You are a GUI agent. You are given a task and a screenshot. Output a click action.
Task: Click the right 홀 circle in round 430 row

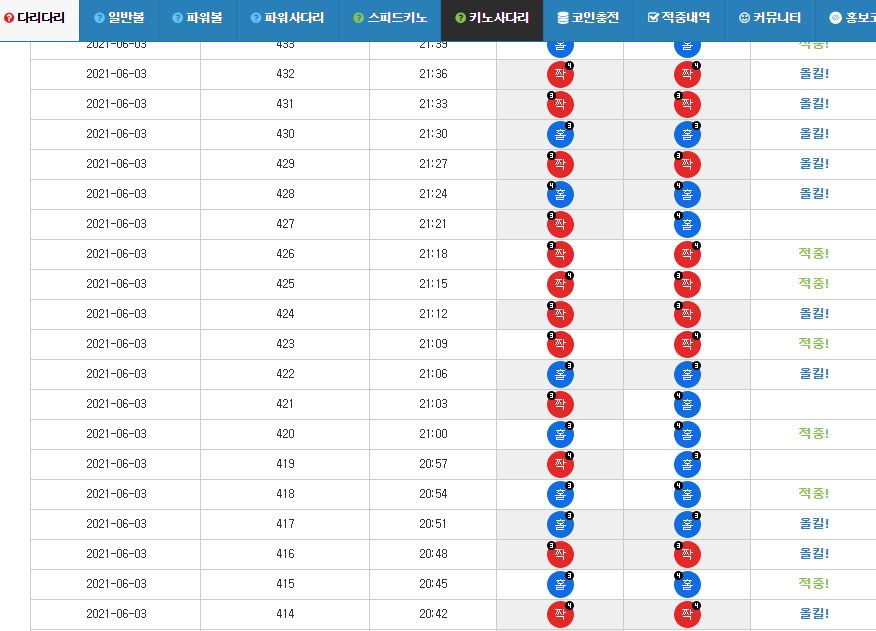point(687,134)
